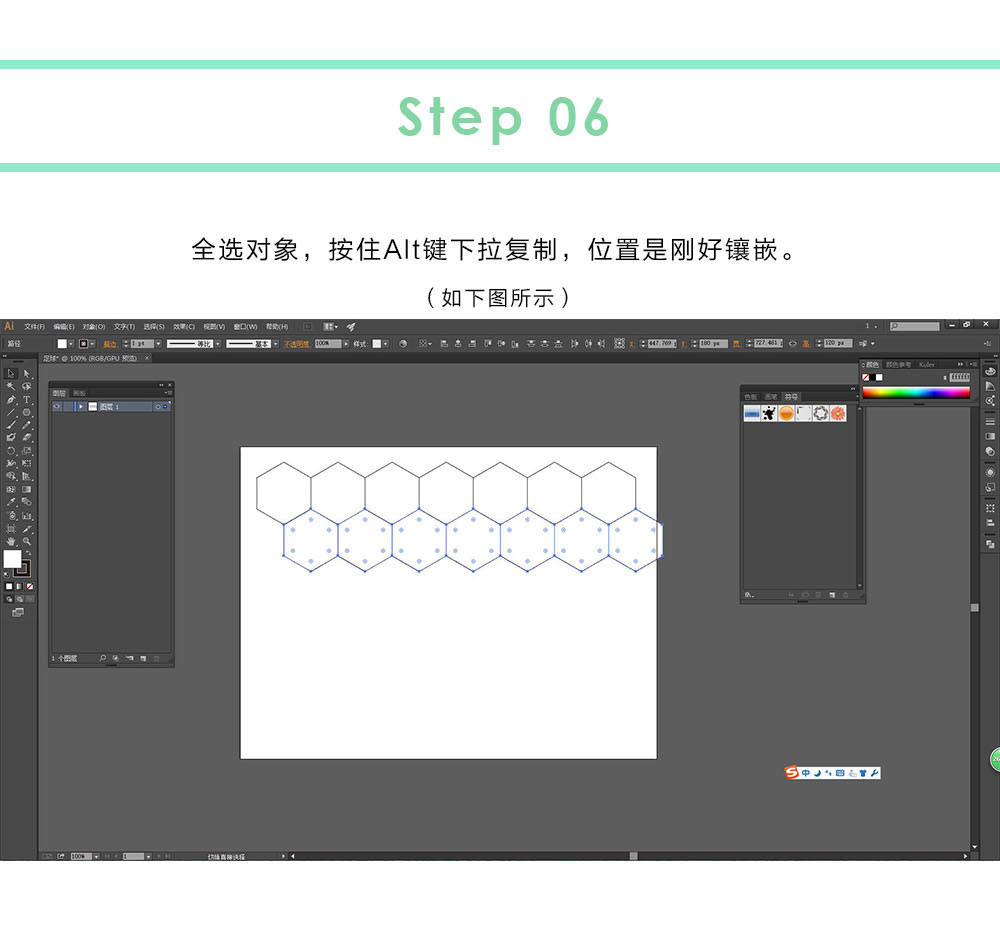Image resolution: width=1000 pixels, height=932 pixels.
Task: Activate the Rotate tool
Action: [11, 451]
